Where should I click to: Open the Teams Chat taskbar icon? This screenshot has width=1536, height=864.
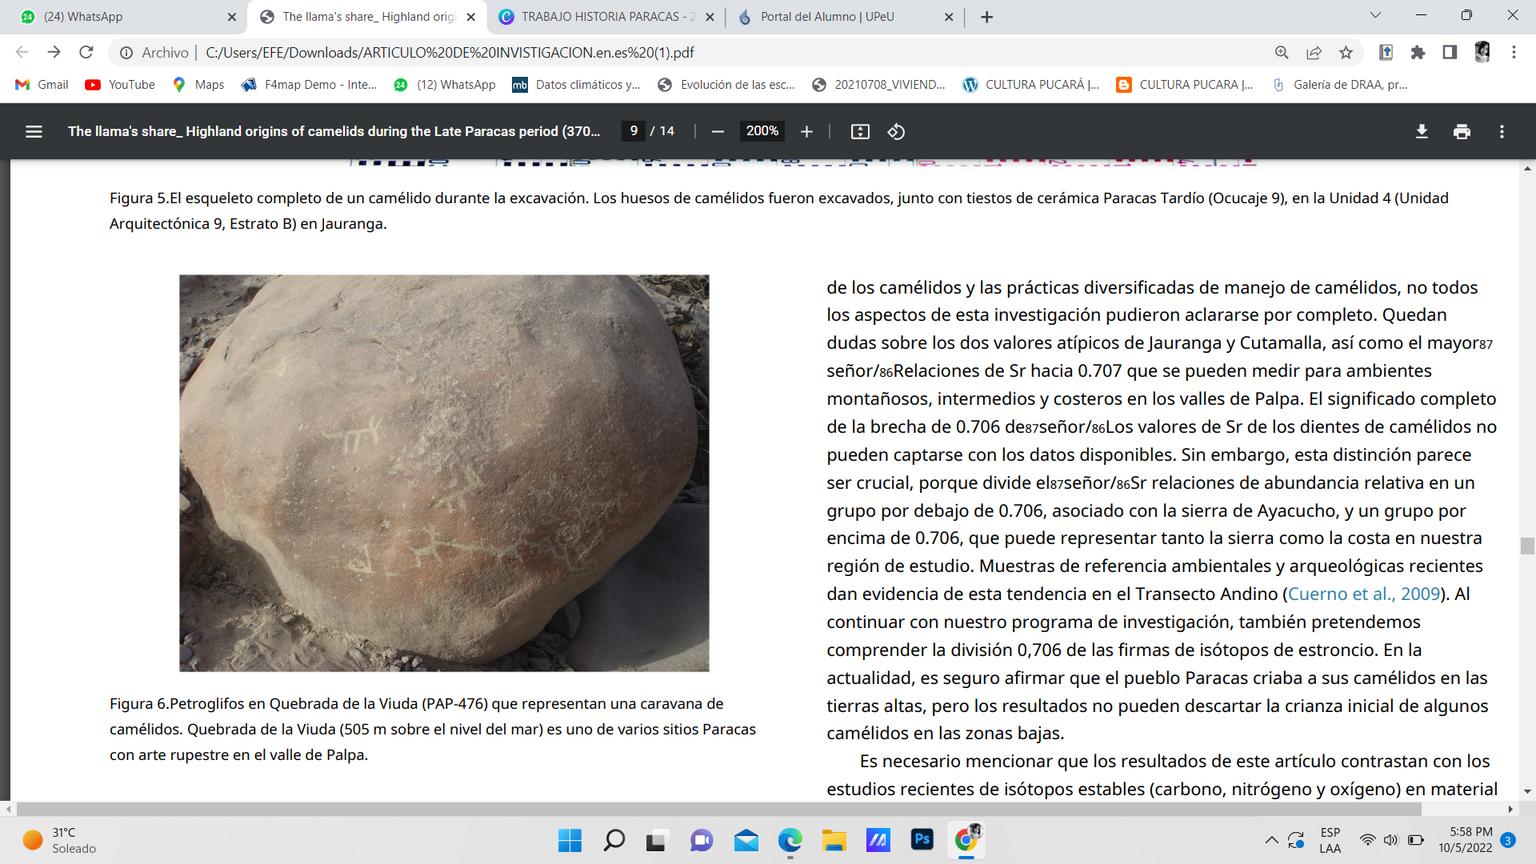tap(702, 840)
